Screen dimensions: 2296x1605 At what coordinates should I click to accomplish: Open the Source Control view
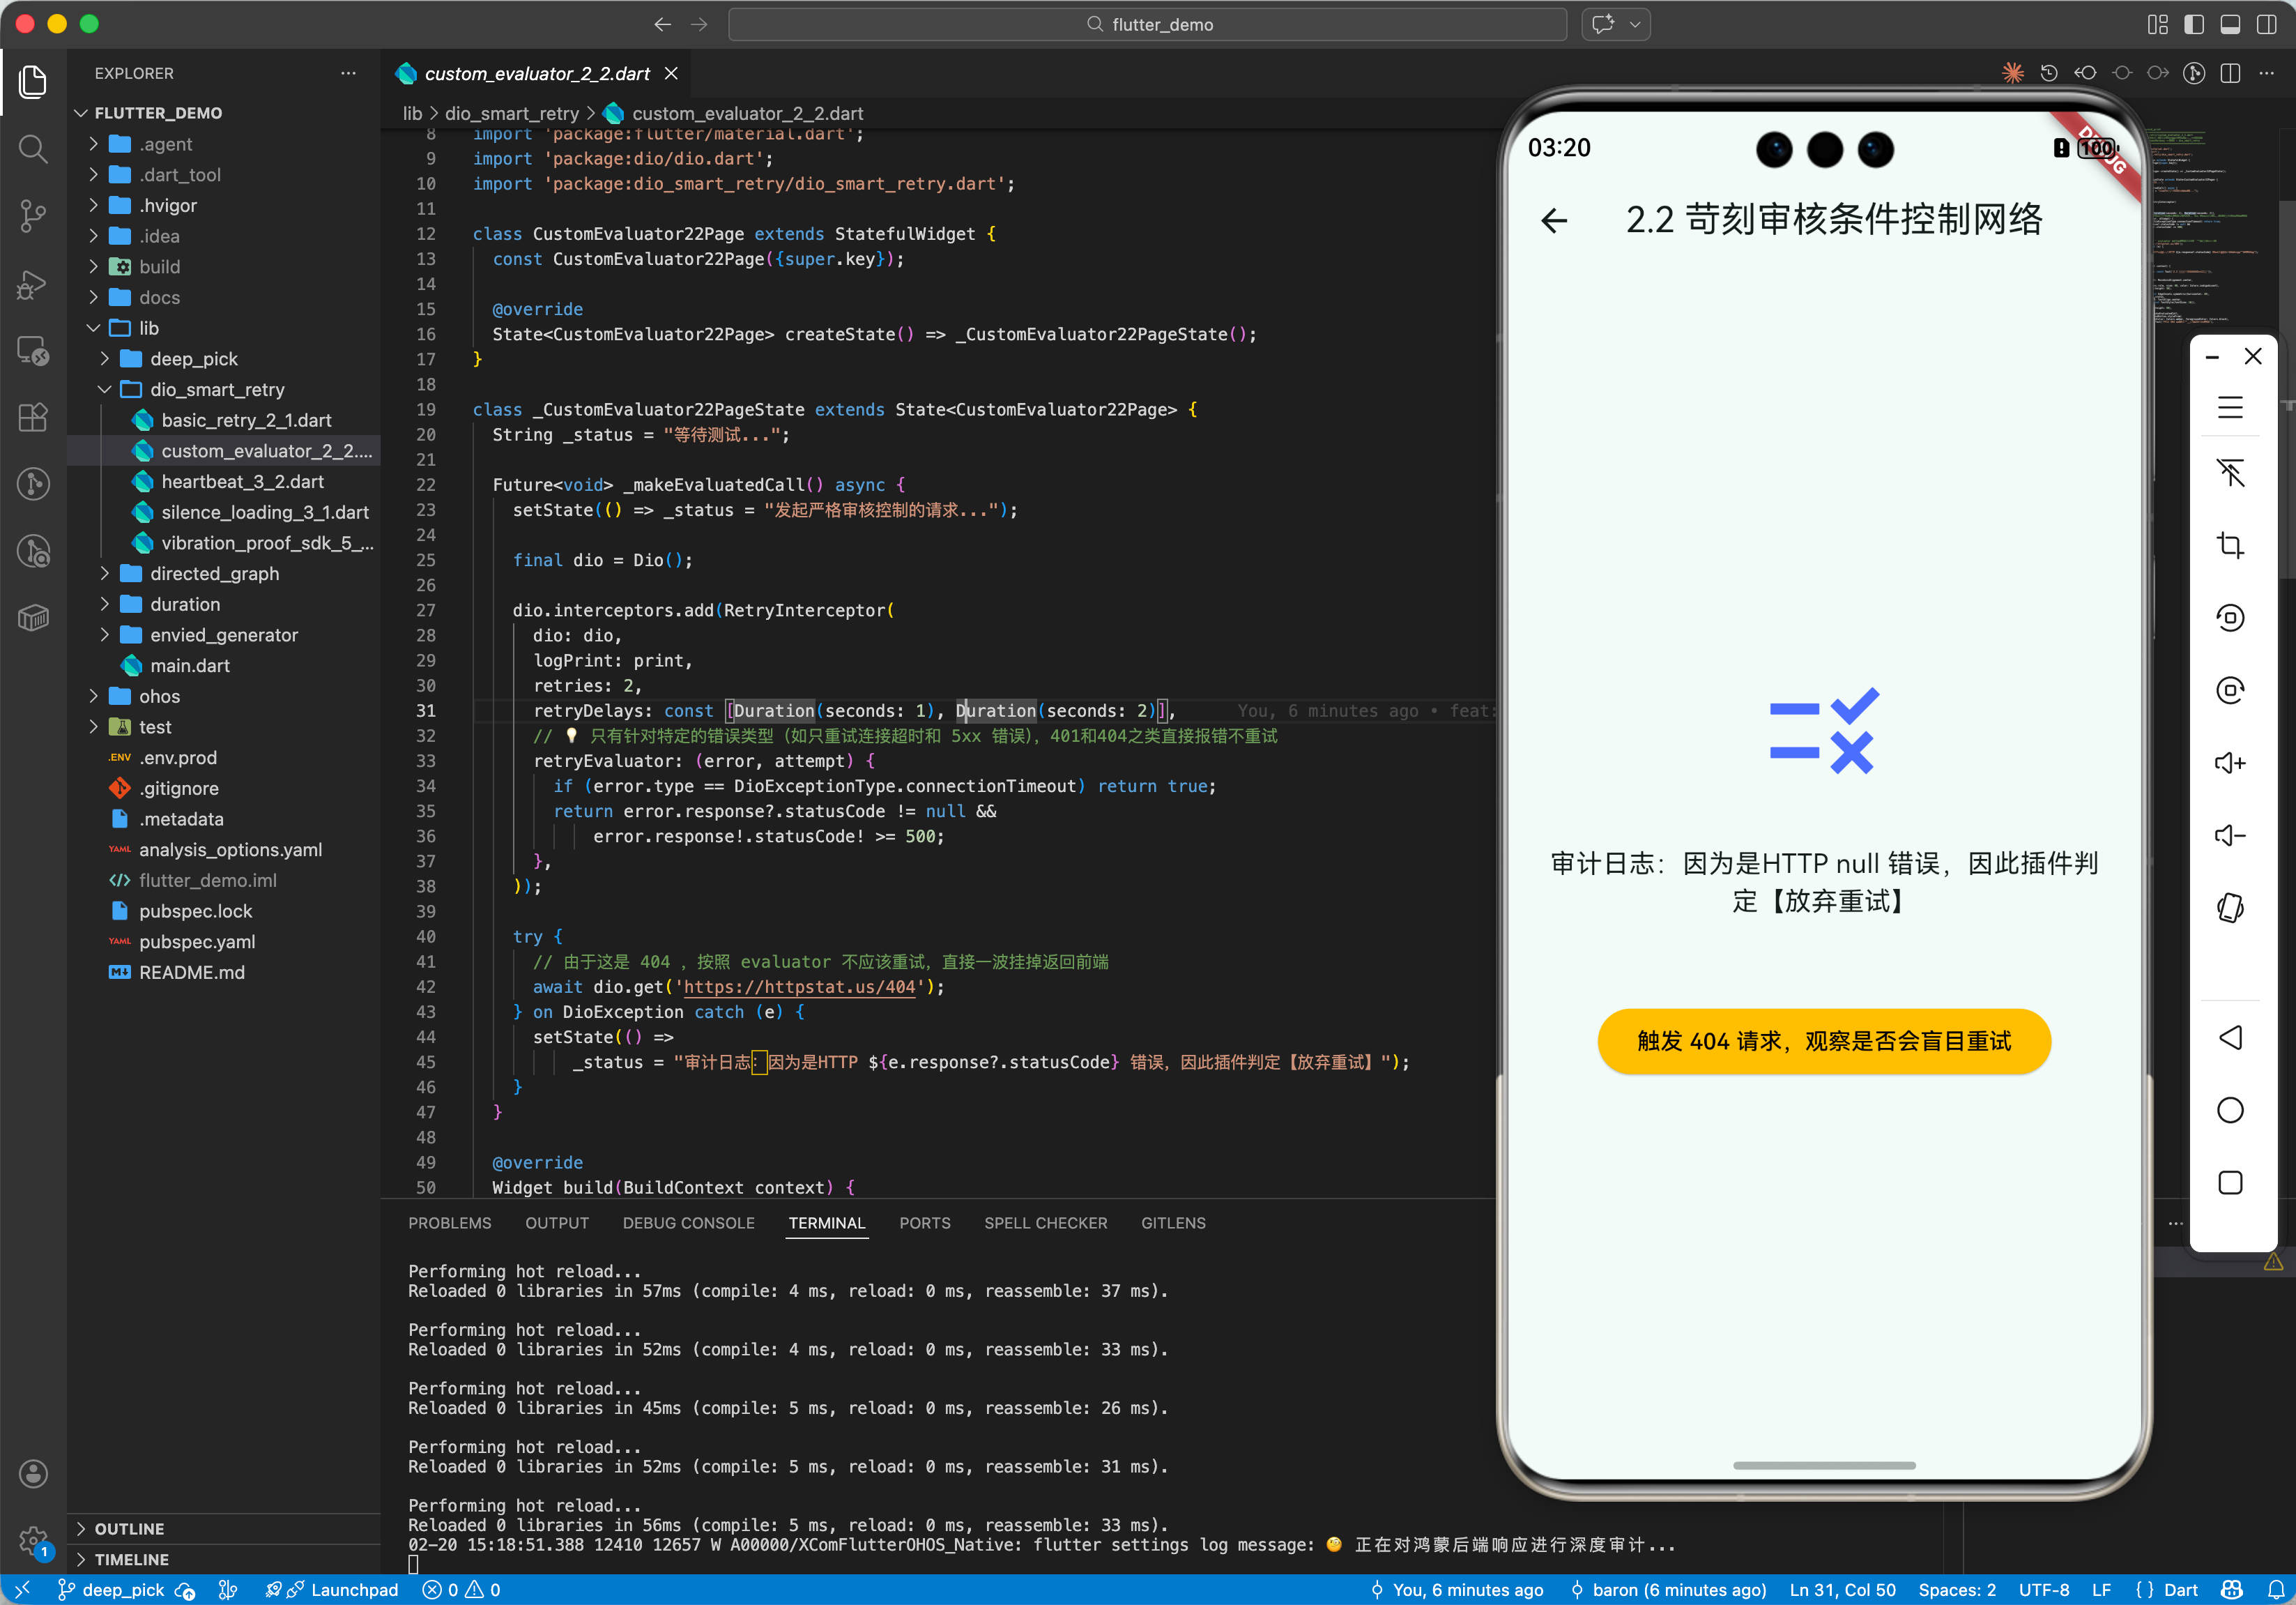tap(33, 215)
